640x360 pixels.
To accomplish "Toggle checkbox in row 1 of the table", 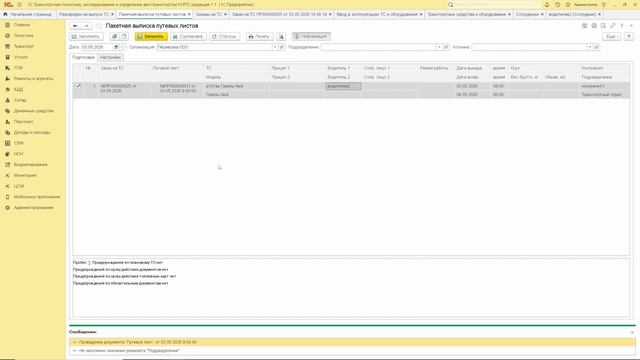I will [78, 86].
